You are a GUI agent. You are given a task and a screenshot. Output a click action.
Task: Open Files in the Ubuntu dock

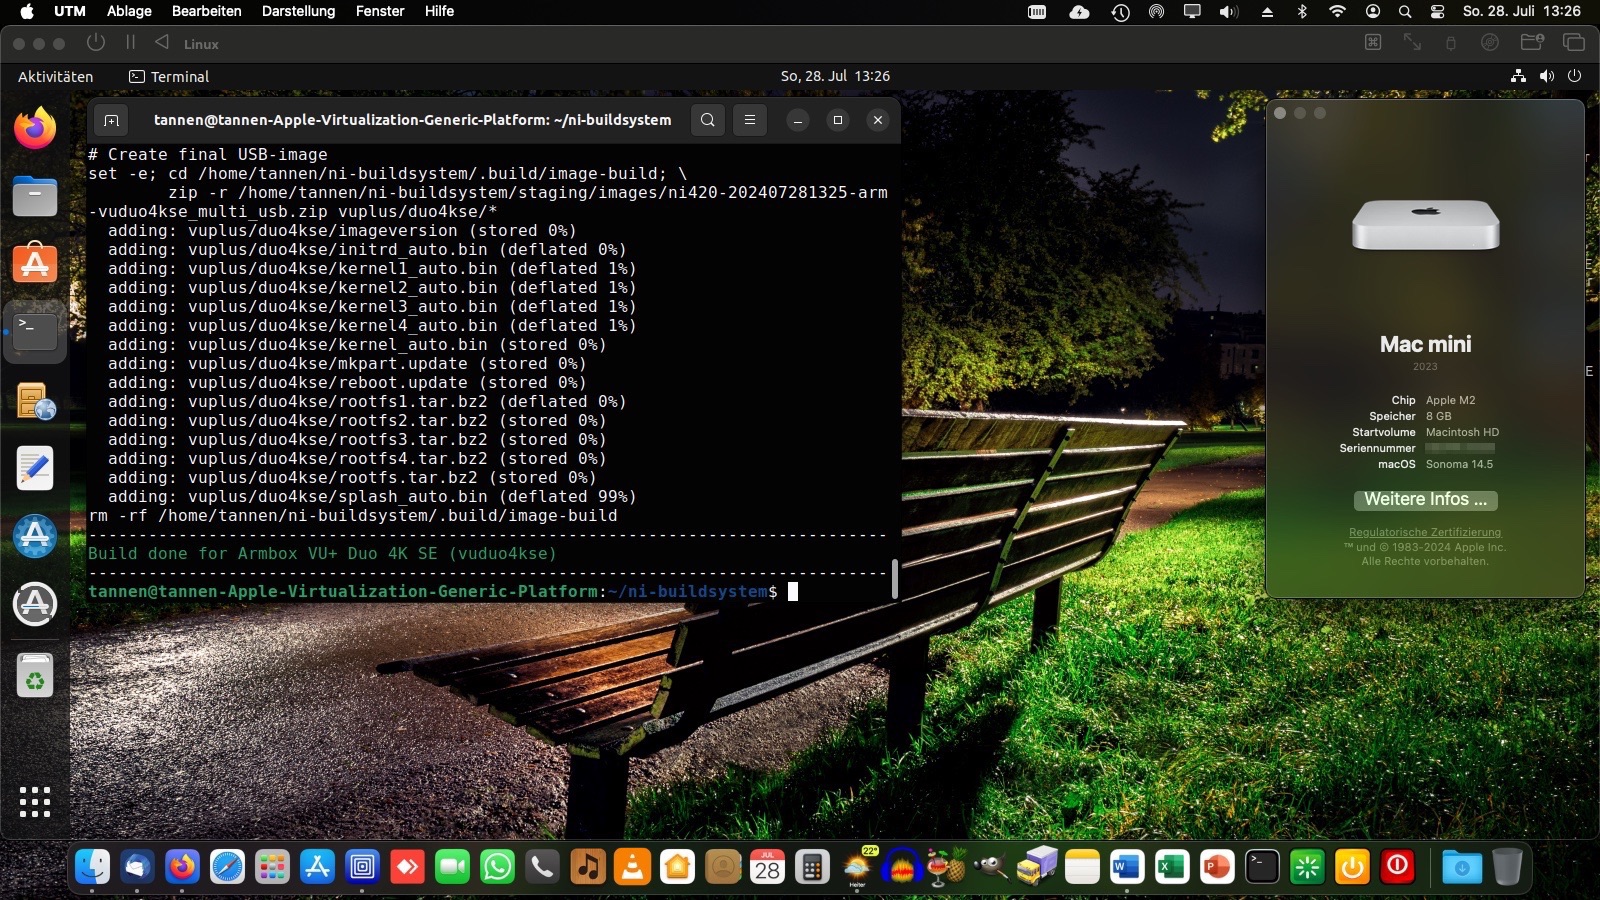(35, 197)
